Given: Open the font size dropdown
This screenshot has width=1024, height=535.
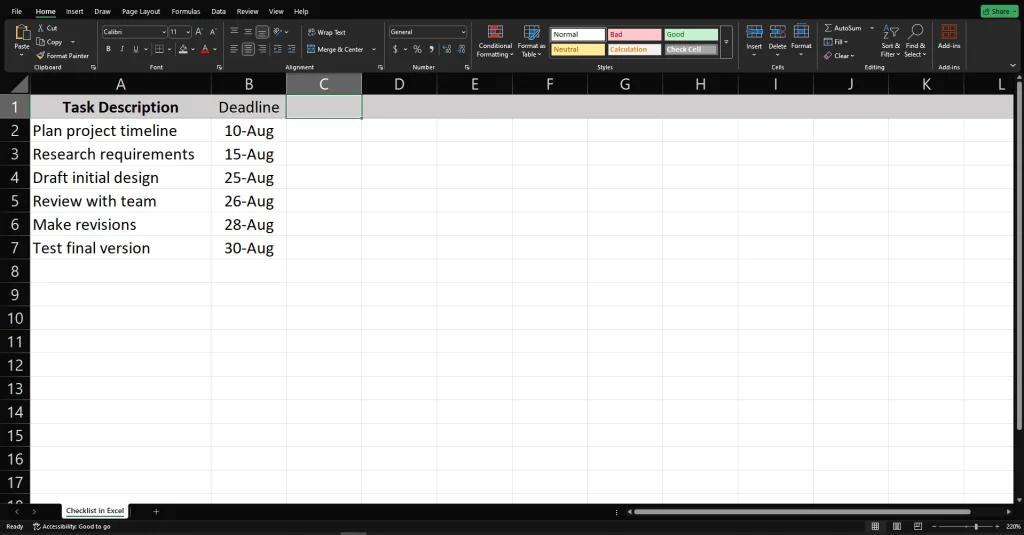Looking at the screenshot, I should (x=188, y=32).
